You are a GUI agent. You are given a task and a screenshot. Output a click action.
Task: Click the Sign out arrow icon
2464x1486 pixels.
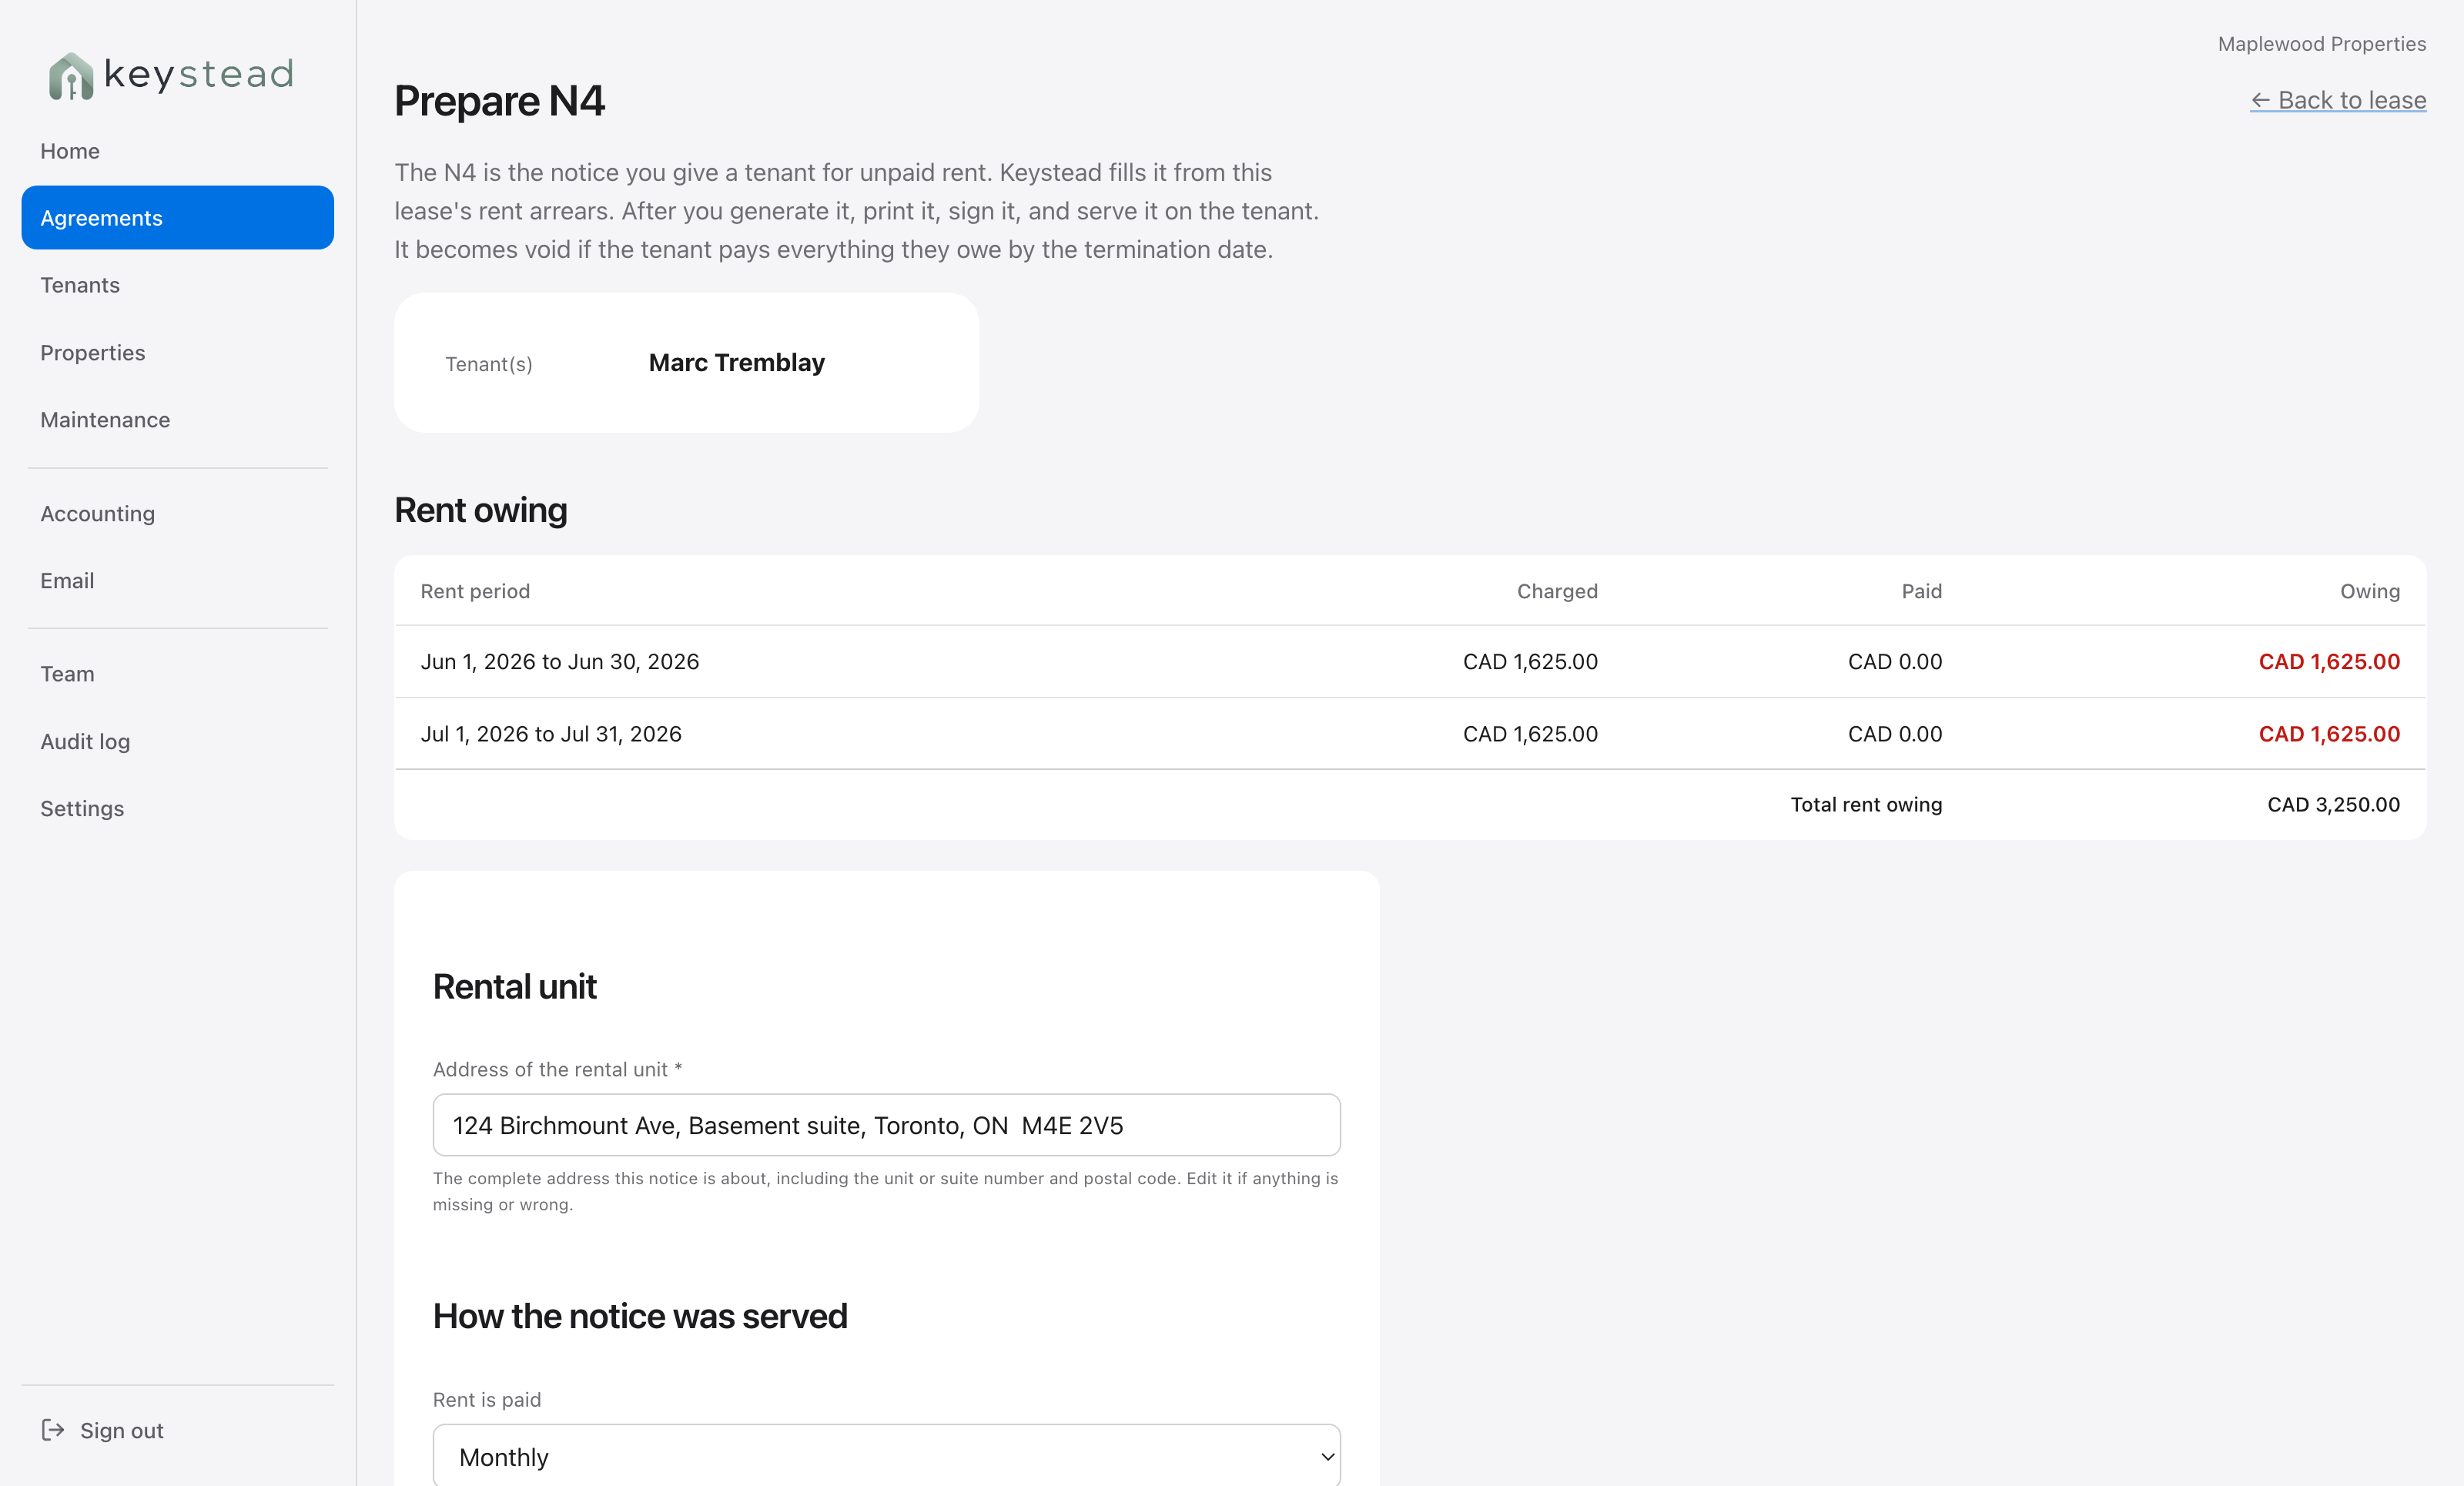point(53,1430)
